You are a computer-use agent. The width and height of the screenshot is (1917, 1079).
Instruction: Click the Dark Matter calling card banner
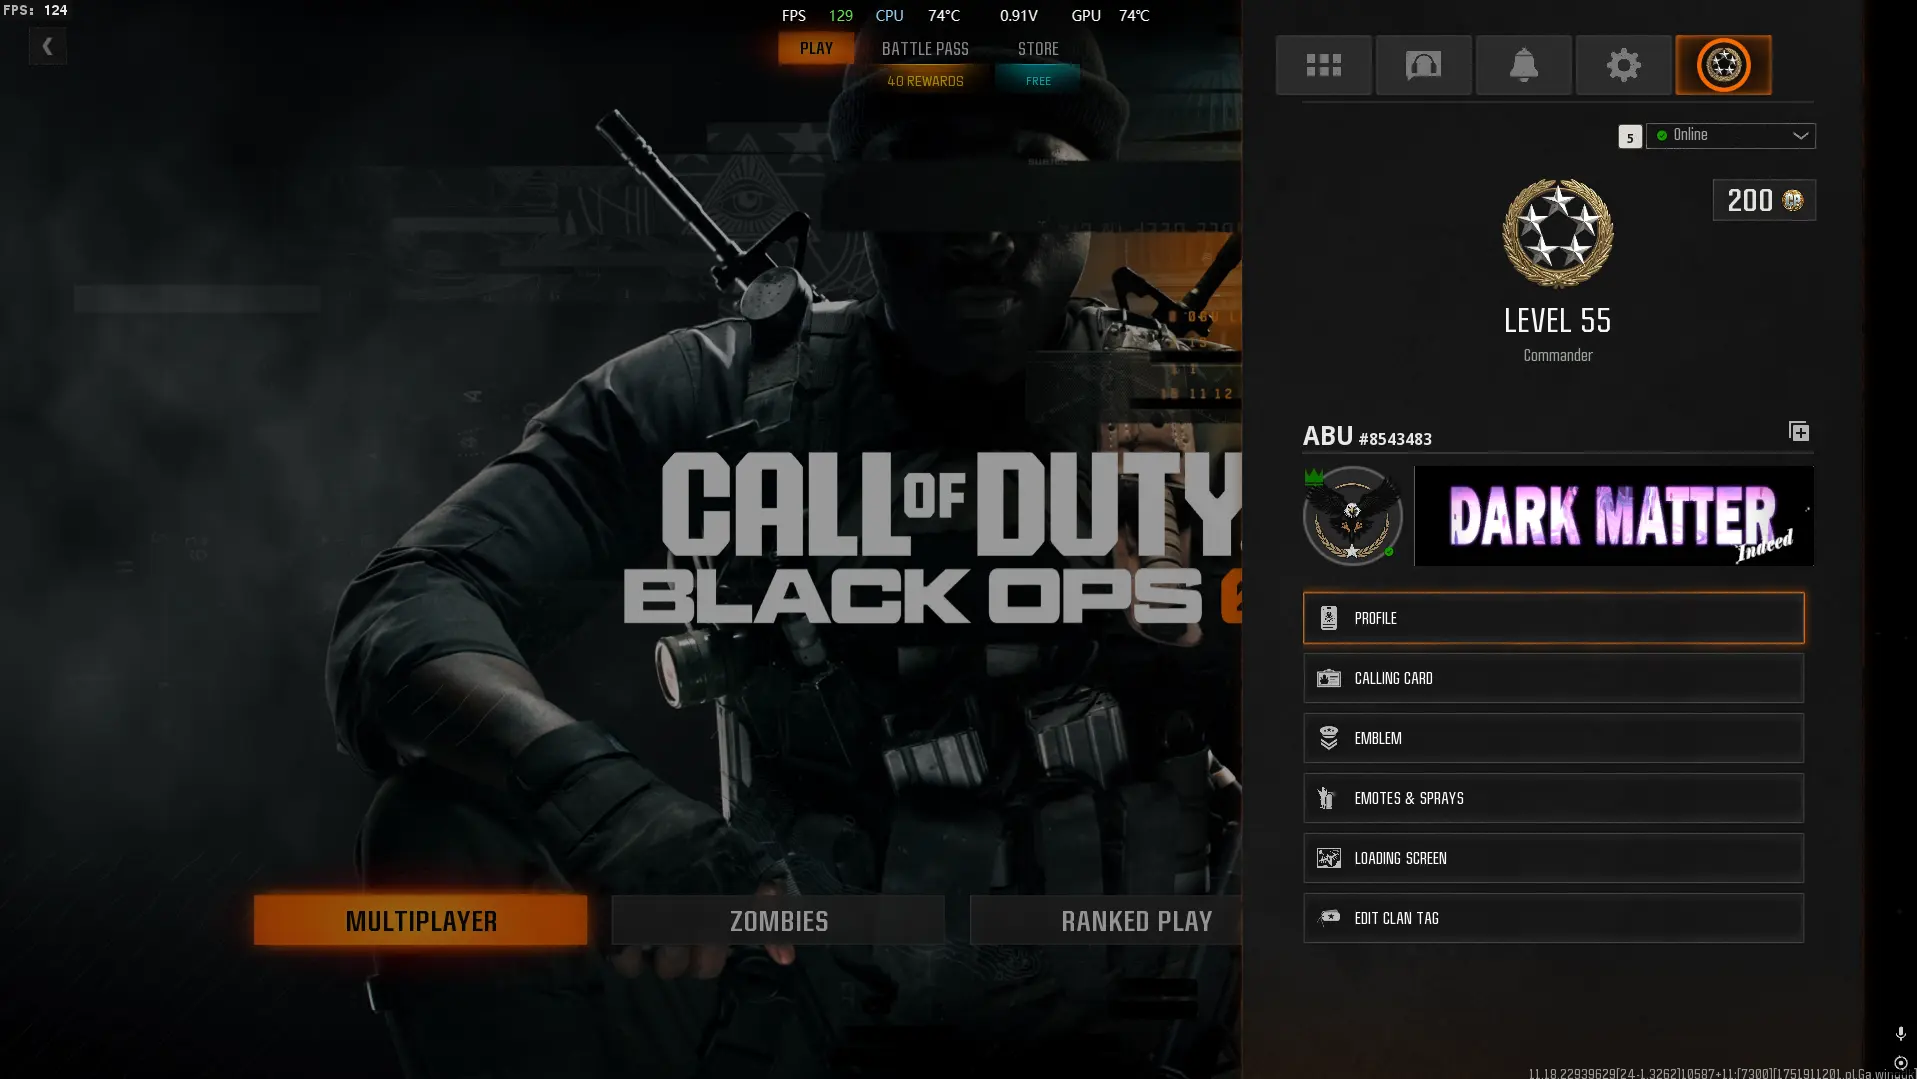pos(1614,516)
